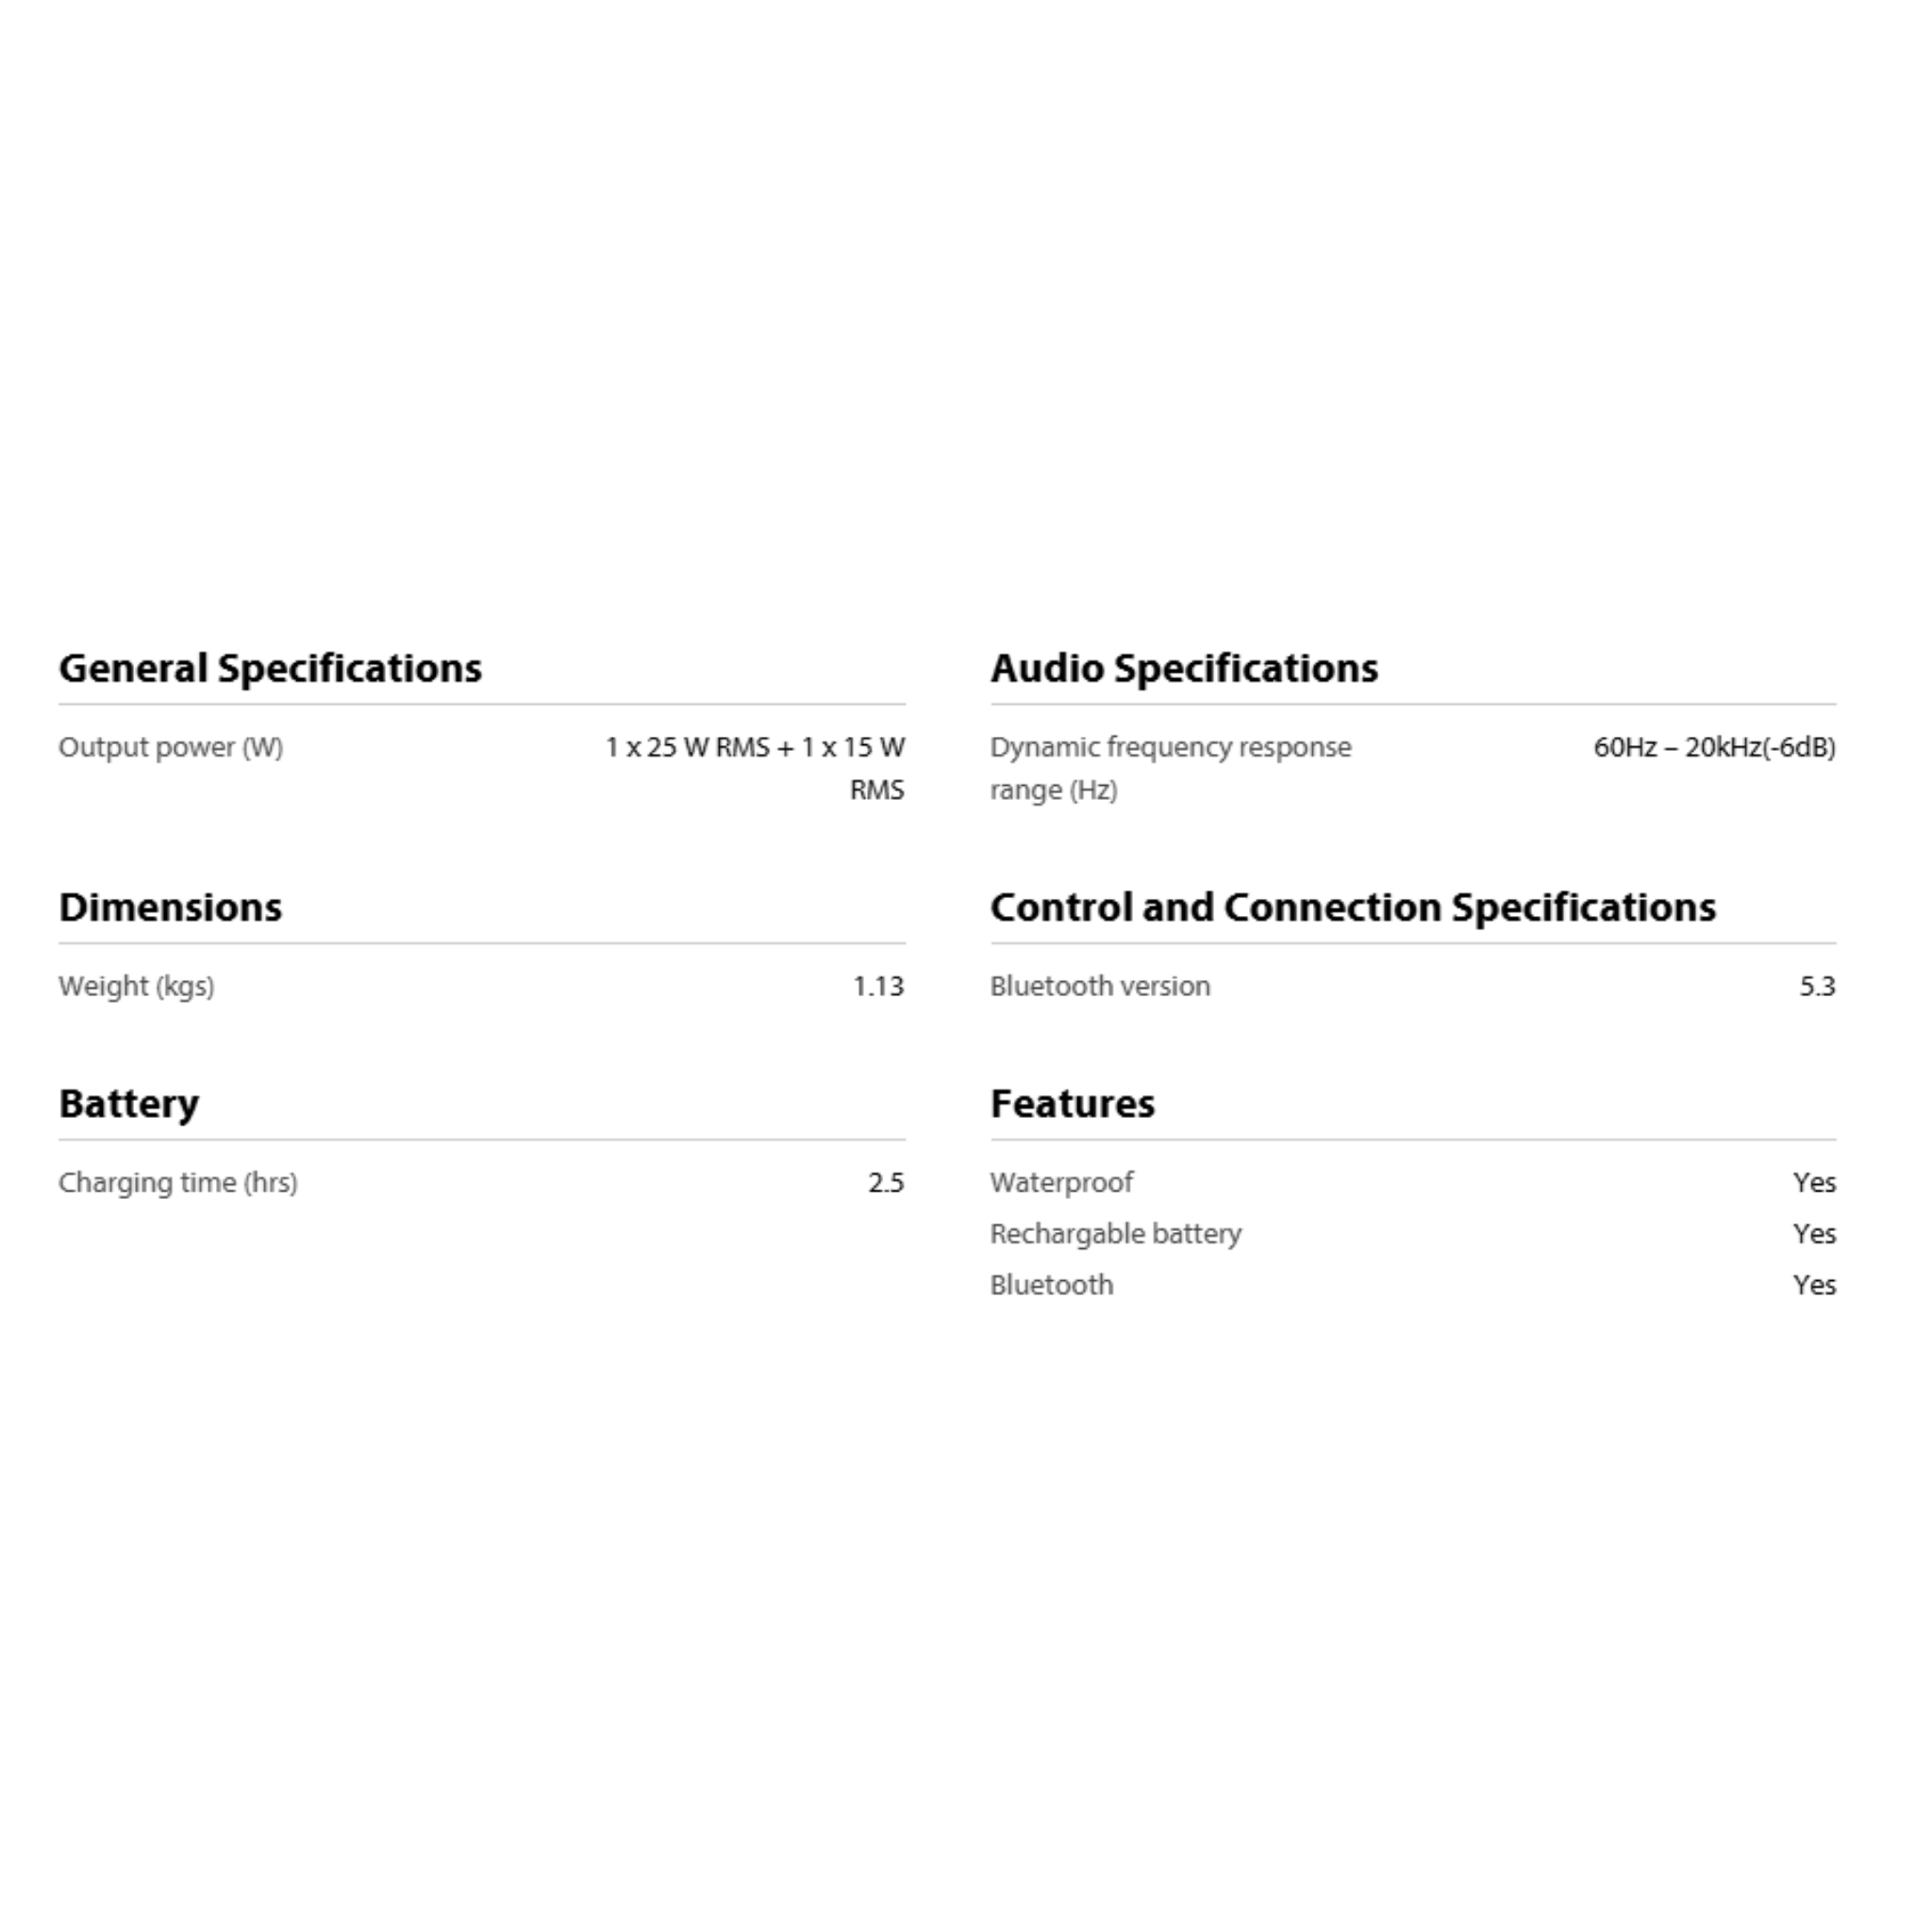Image resolution: width=1932 pixels, height=1932 pixels.
Task: Click the Features section heading
Action: coord(1072,1103)
